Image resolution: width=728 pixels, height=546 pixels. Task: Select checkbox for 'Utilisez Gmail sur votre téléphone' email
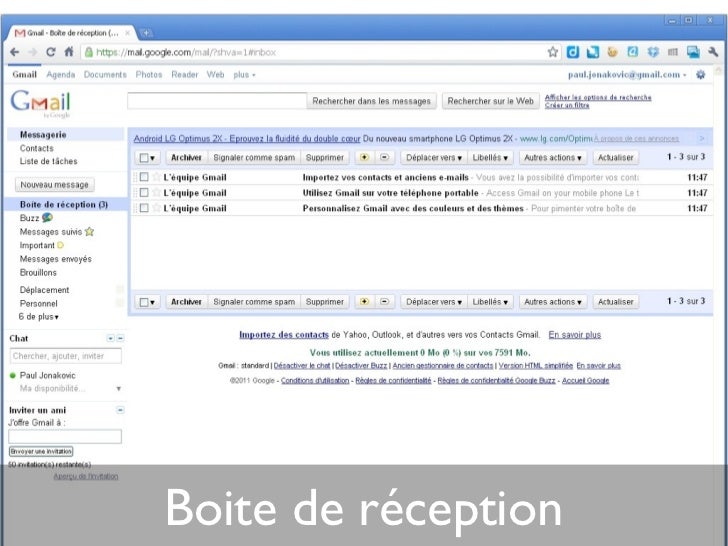point(144,192)
